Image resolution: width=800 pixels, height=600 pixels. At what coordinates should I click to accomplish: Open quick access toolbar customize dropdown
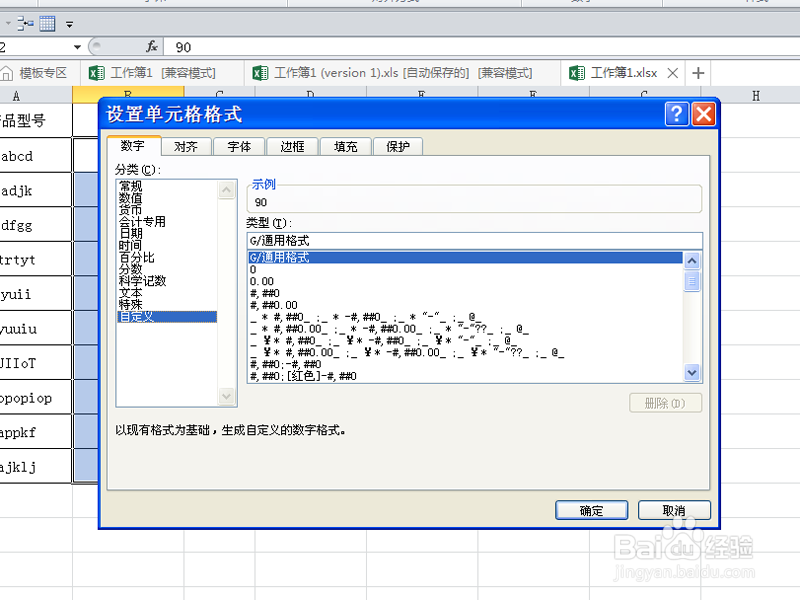pyautogui.click(x=69, y=24)
